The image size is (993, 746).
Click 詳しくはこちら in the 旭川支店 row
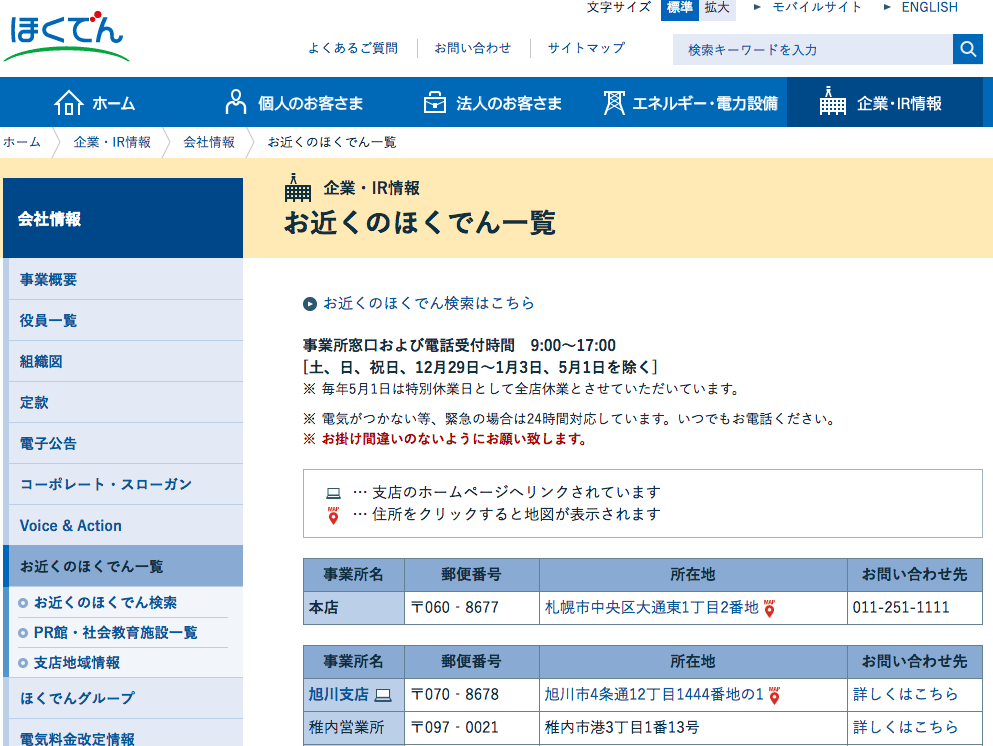pos(906,695)
